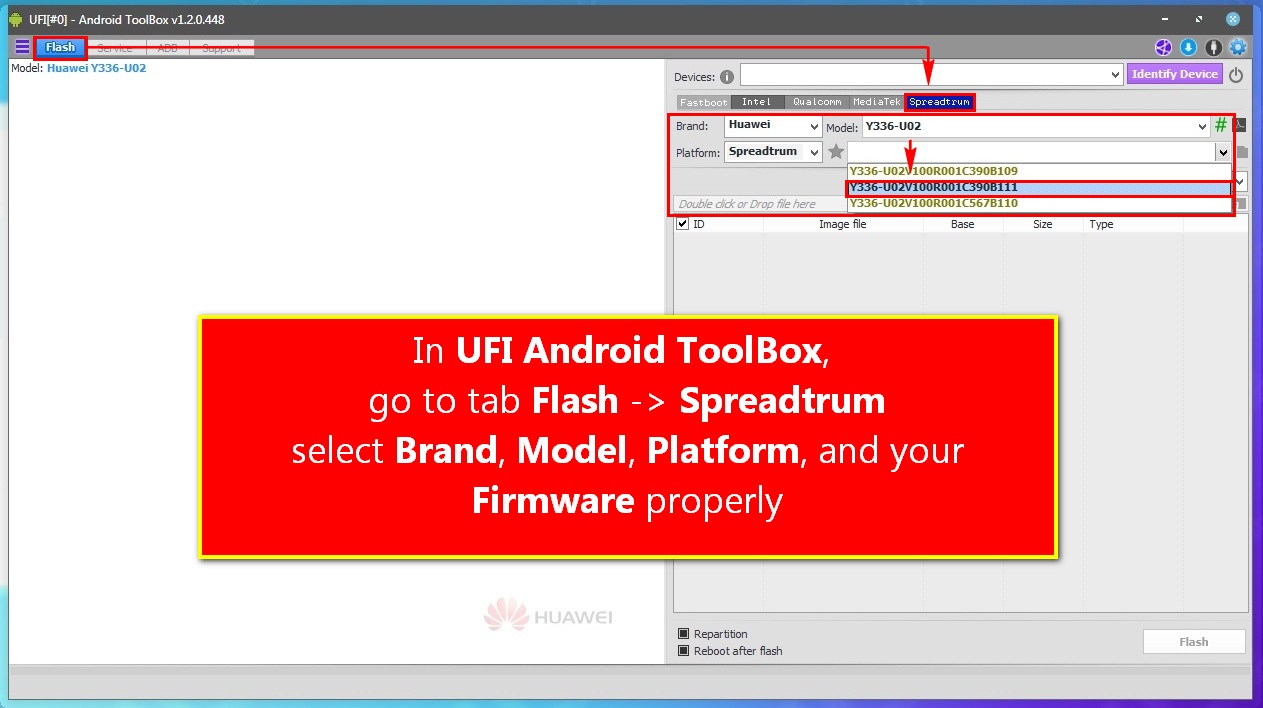Select the Spreadtrum platform tab
Image resolution: width=1263 pixels, height=708 pixels.
point(939,102)
